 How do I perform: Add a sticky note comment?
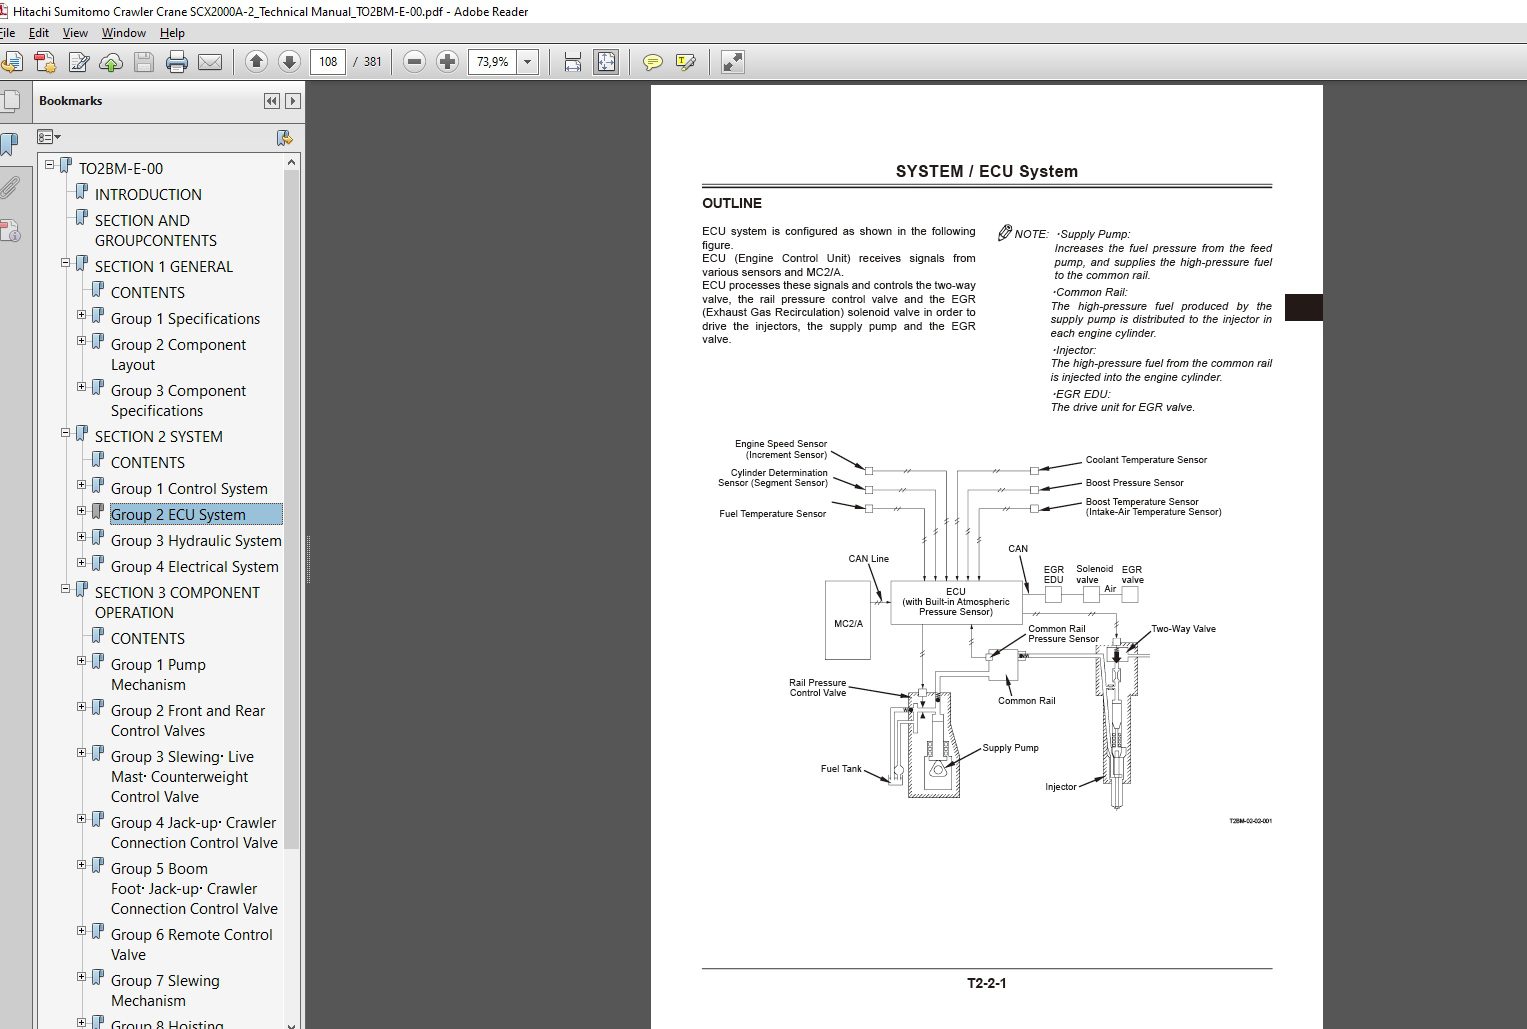(x=653, y=62)
